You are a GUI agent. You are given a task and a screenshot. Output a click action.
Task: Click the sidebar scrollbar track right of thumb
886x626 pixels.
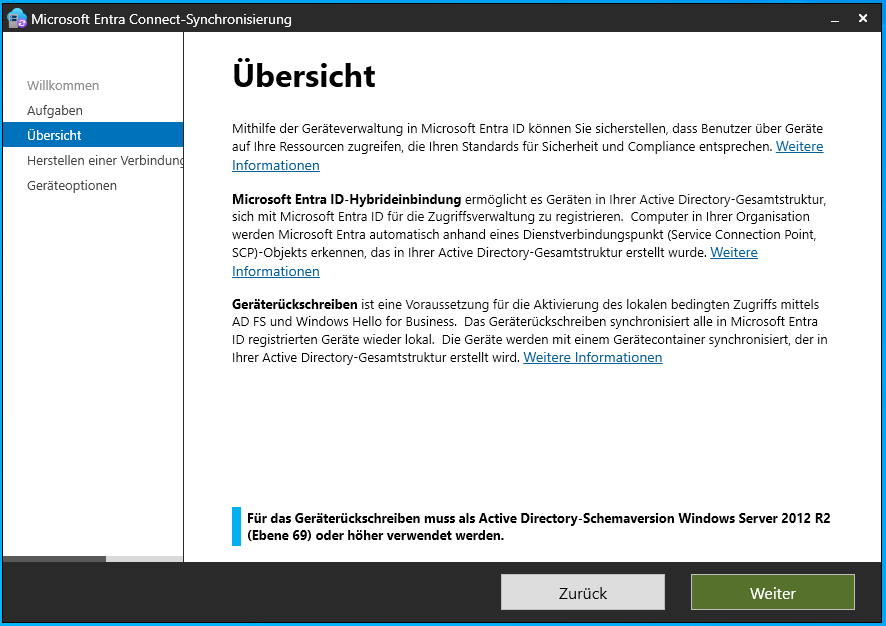coord(144,558)
